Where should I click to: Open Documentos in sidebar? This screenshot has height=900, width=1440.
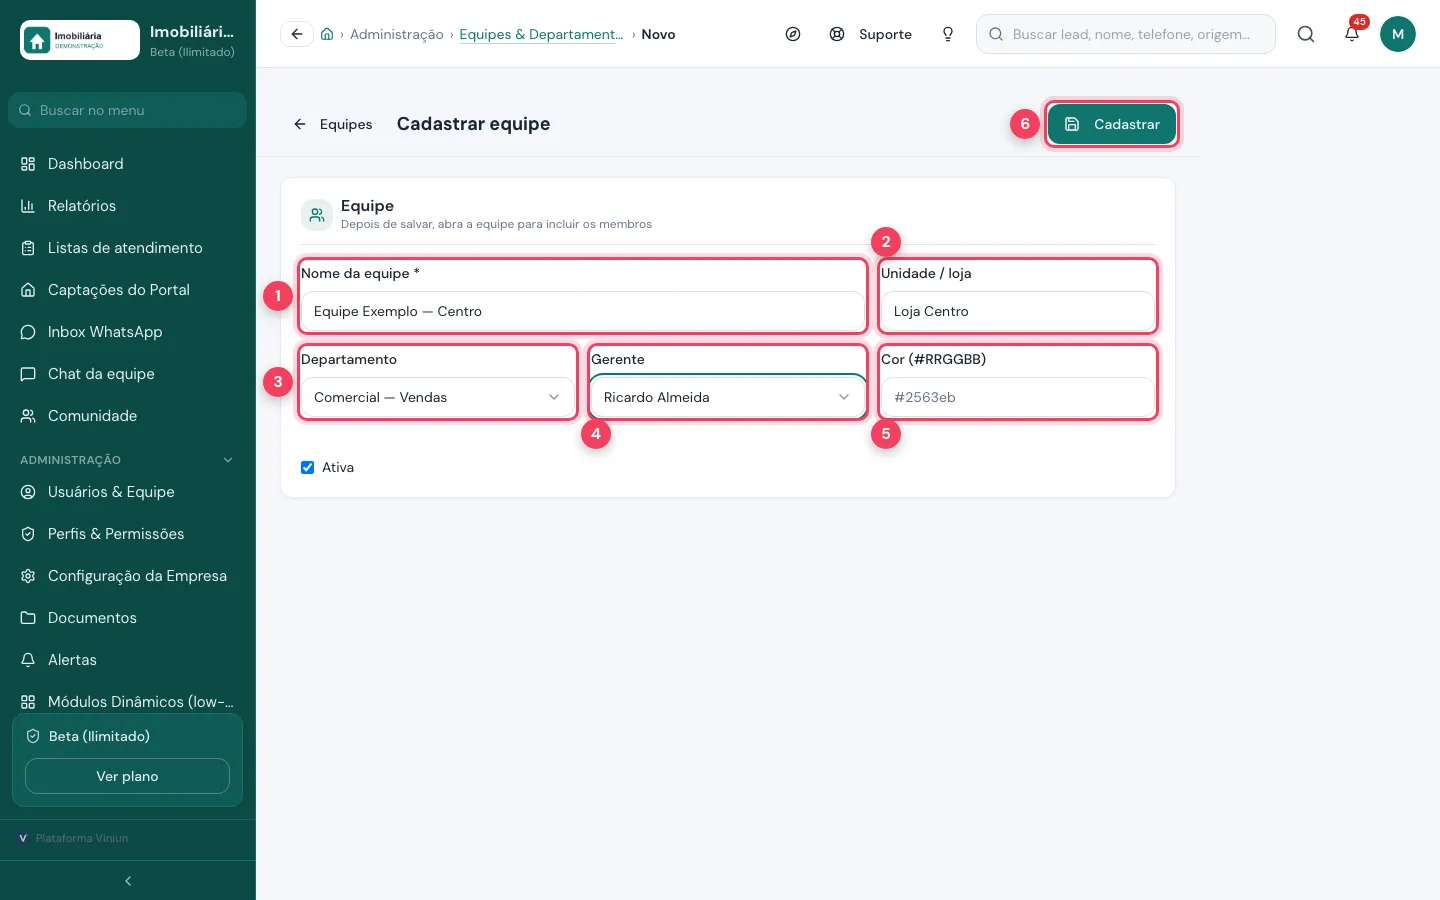click(x=128, y=618)
